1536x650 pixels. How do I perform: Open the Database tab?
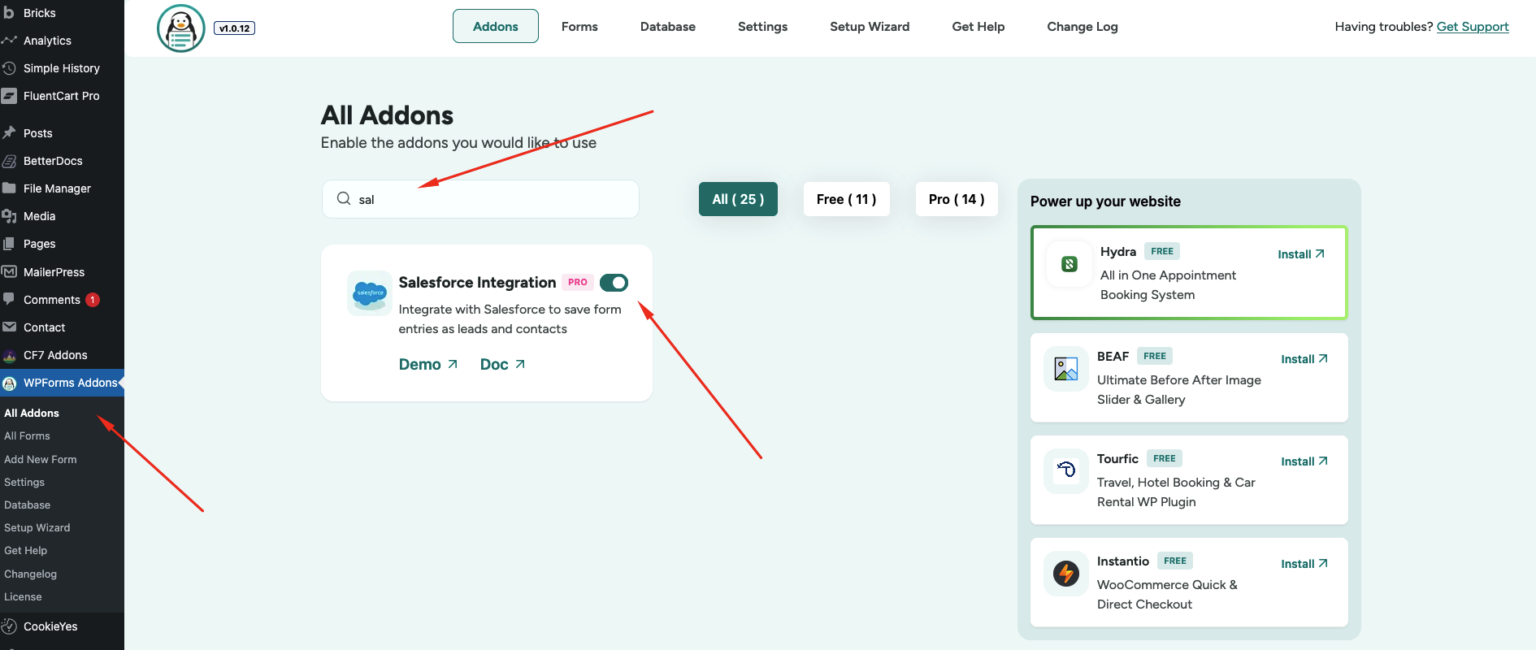[668, 26]
